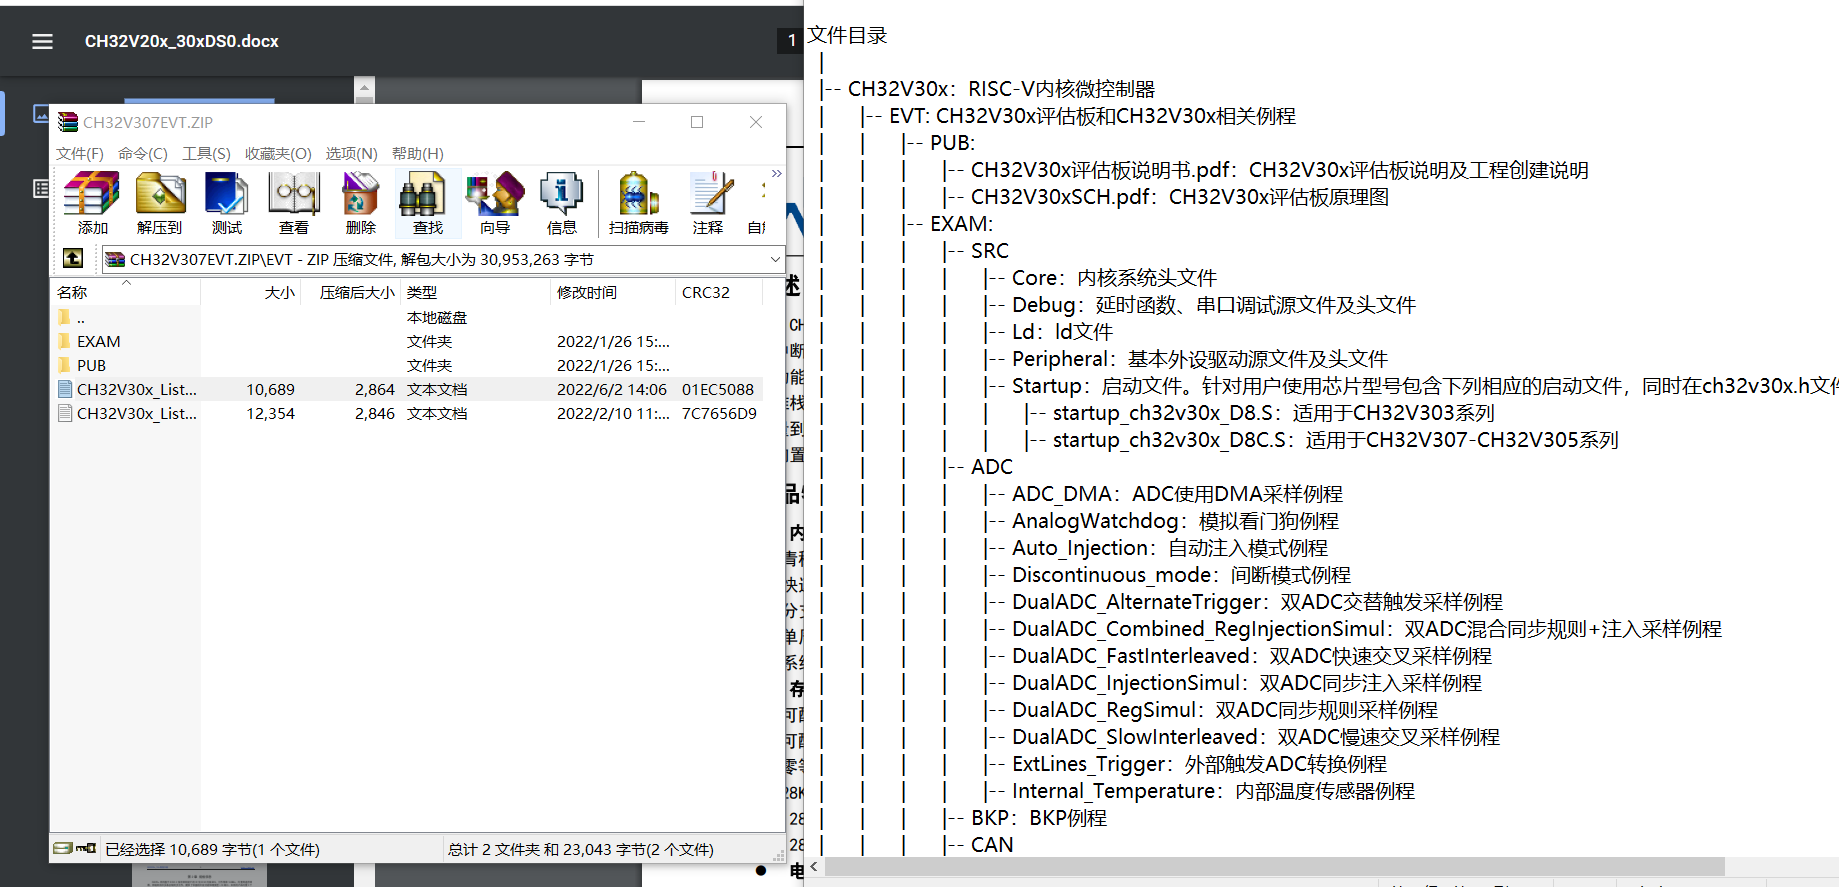1839x887 pixels.
Task: Expand the archive path dropdown
Action: (775, 259)
